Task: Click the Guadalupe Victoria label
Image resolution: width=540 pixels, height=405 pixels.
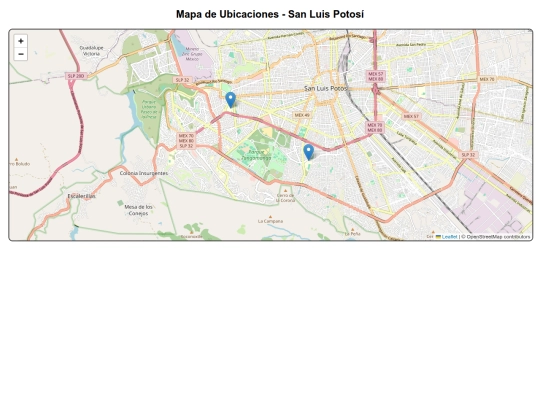Action: click(x=92, y=51)
